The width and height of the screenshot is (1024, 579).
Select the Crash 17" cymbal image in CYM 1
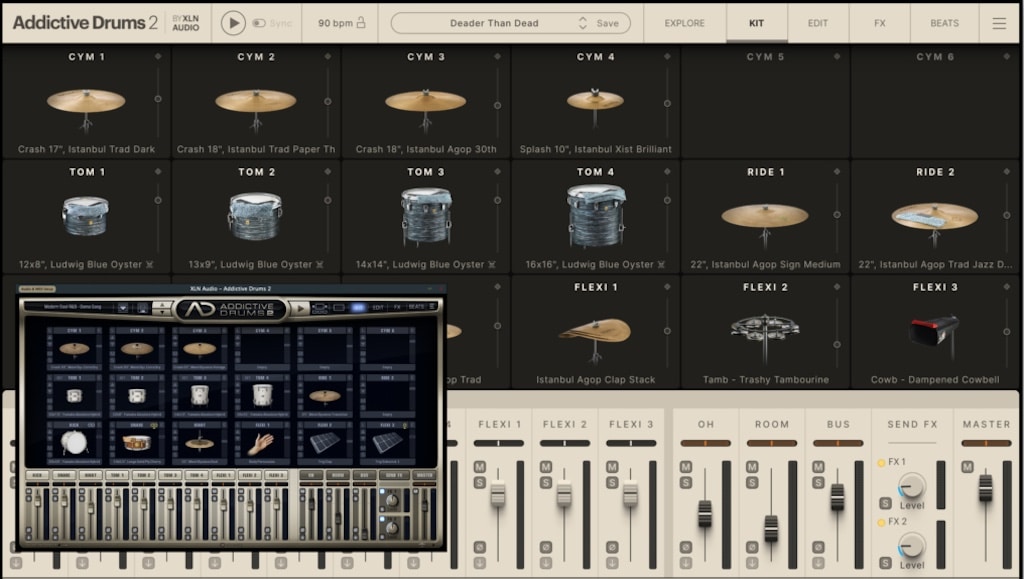pyautogui.click(x=86, y=109)
